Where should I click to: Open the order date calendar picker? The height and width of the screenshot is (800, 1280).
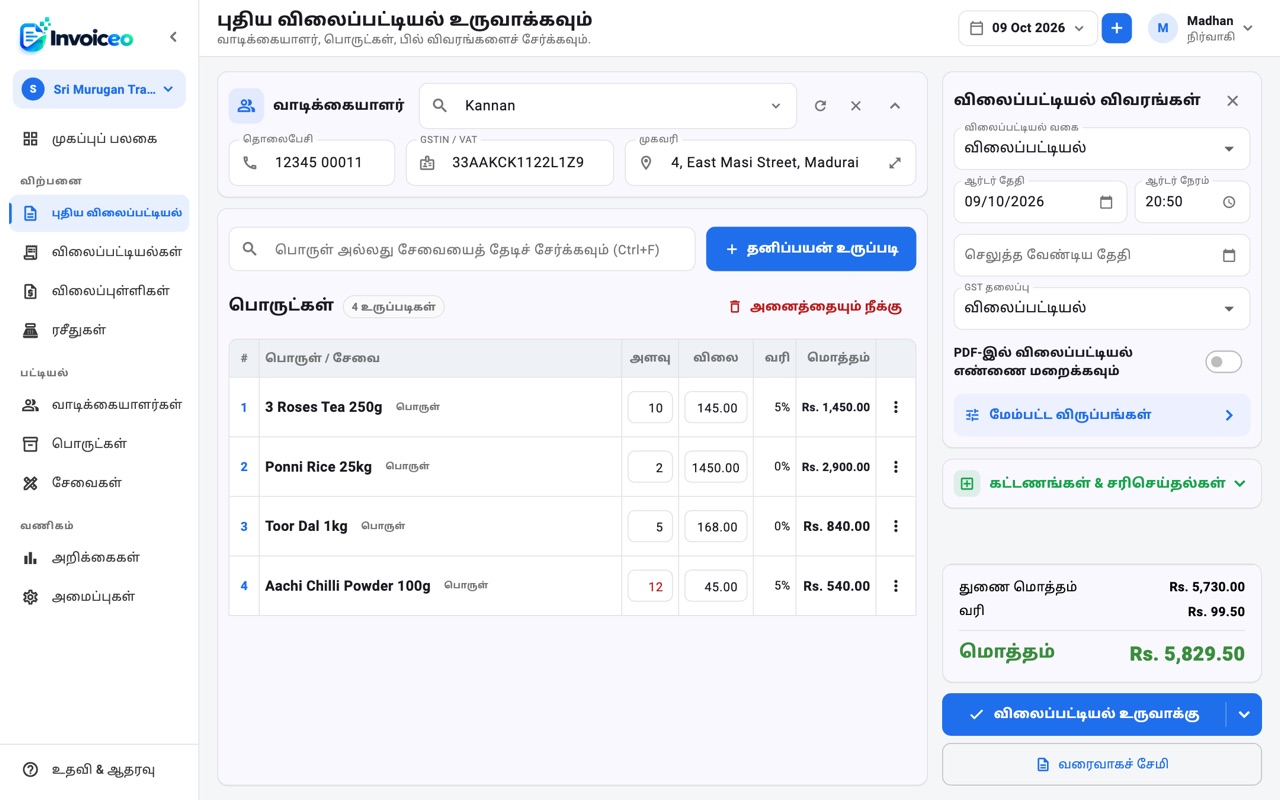pos(1106,202)
